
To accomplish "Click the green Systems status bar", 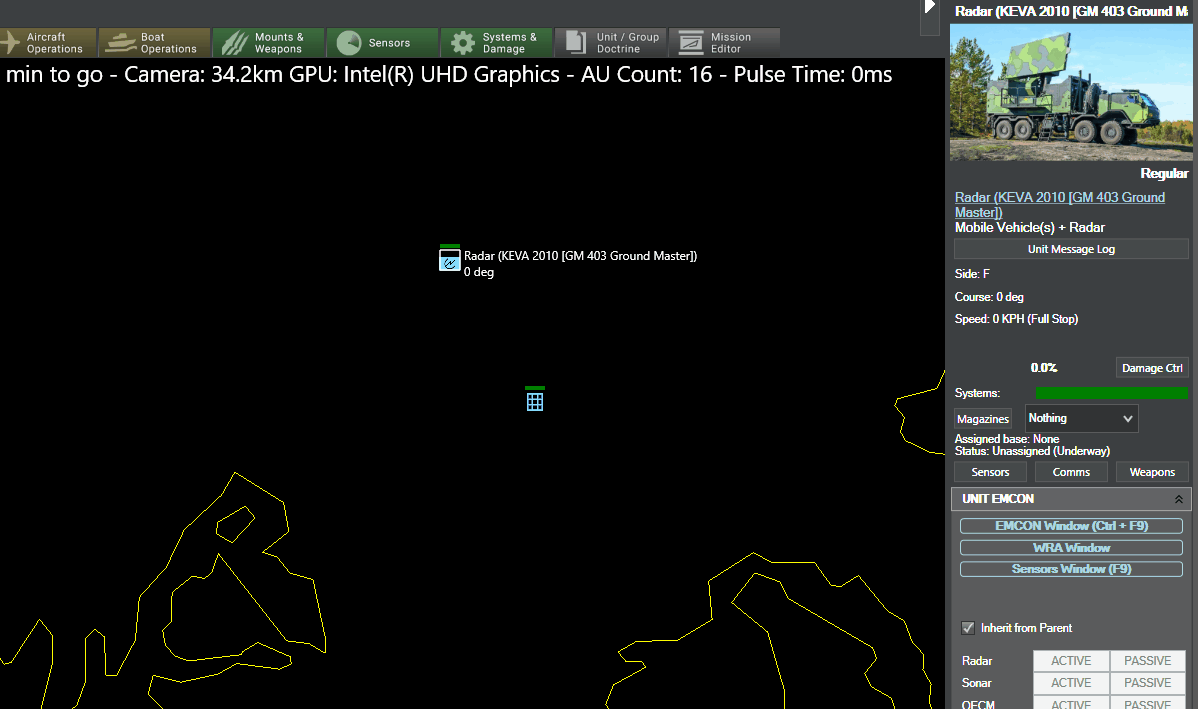I will tap(1112, 393).
